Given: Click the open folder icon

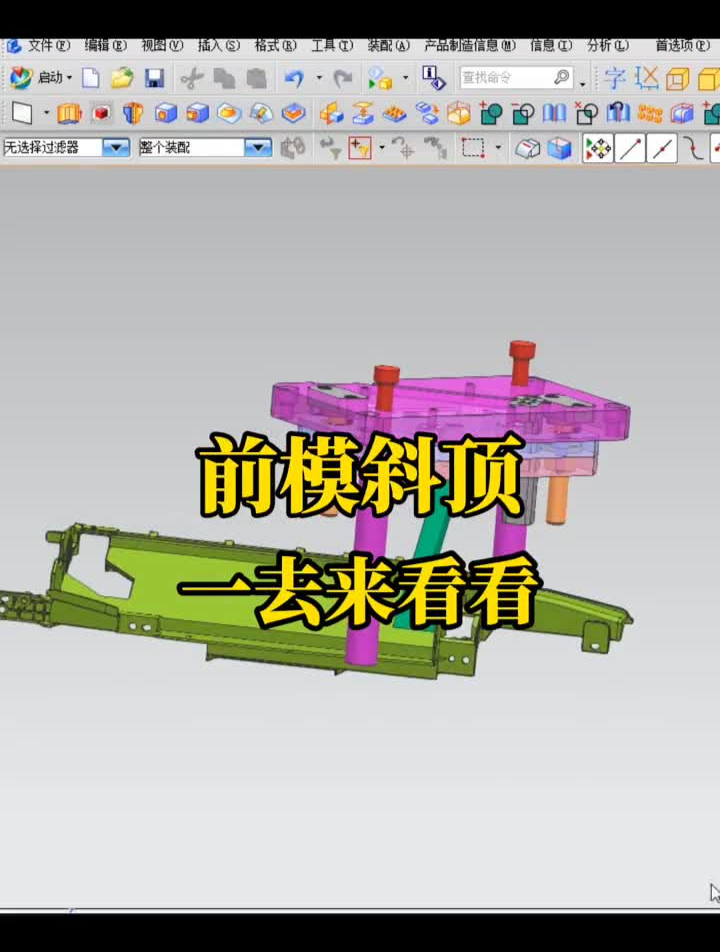Looking at the screenshot, I should (122, 78).
